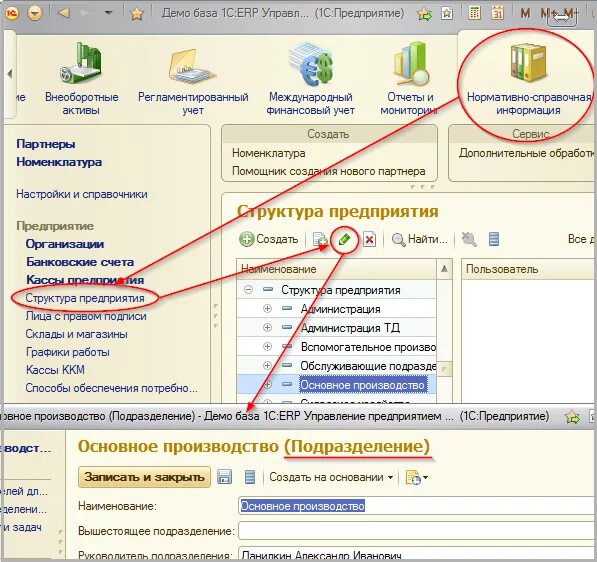Viewport: 597px width, 562px height.
Task: Open the reports dropdown icon
Action: 417,477
